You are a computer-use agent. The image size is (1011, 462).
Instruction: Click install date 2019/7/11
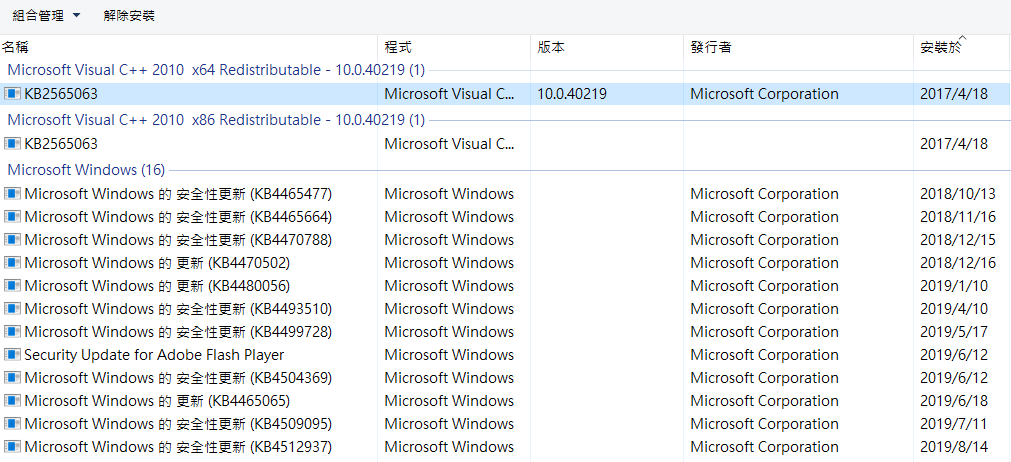click(954, 424)
